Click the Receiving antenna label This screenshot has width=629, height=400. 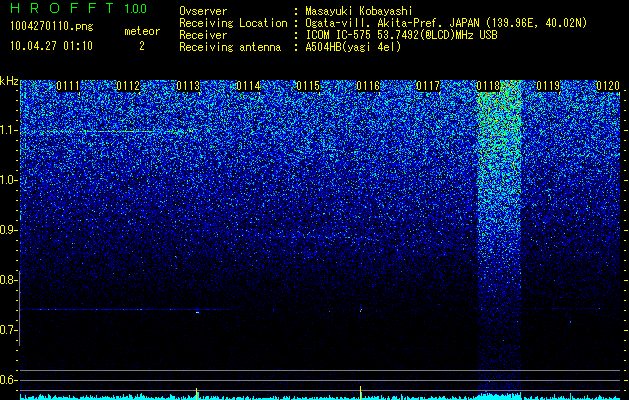230,47
